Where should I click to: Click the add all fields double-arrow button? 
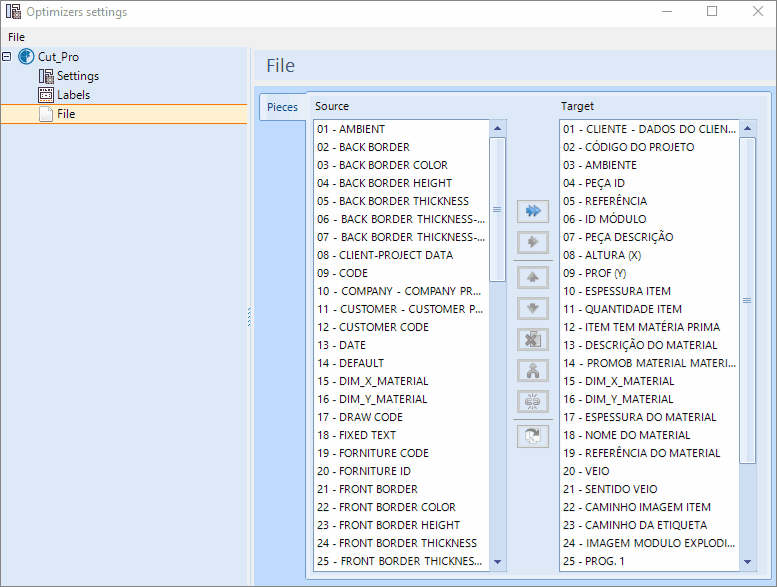[533, 211]
